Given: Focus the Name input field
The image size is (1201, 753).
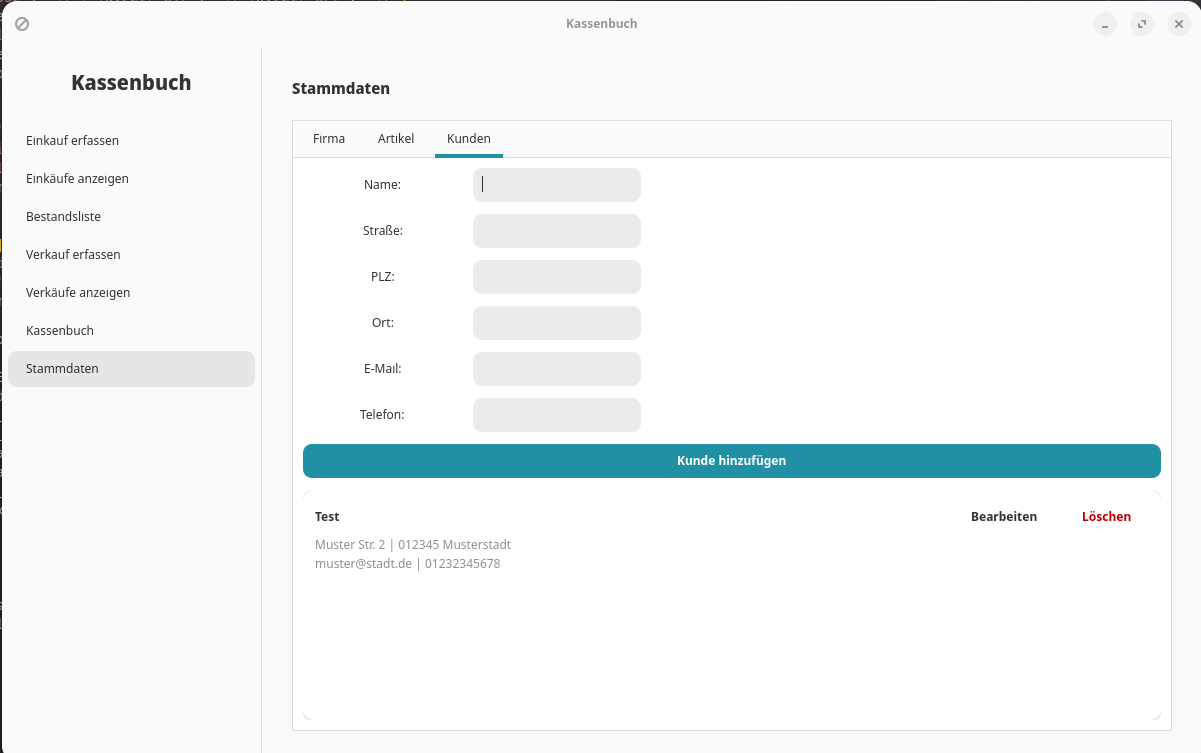Looking at the screenshot, I should click(556, 185).
